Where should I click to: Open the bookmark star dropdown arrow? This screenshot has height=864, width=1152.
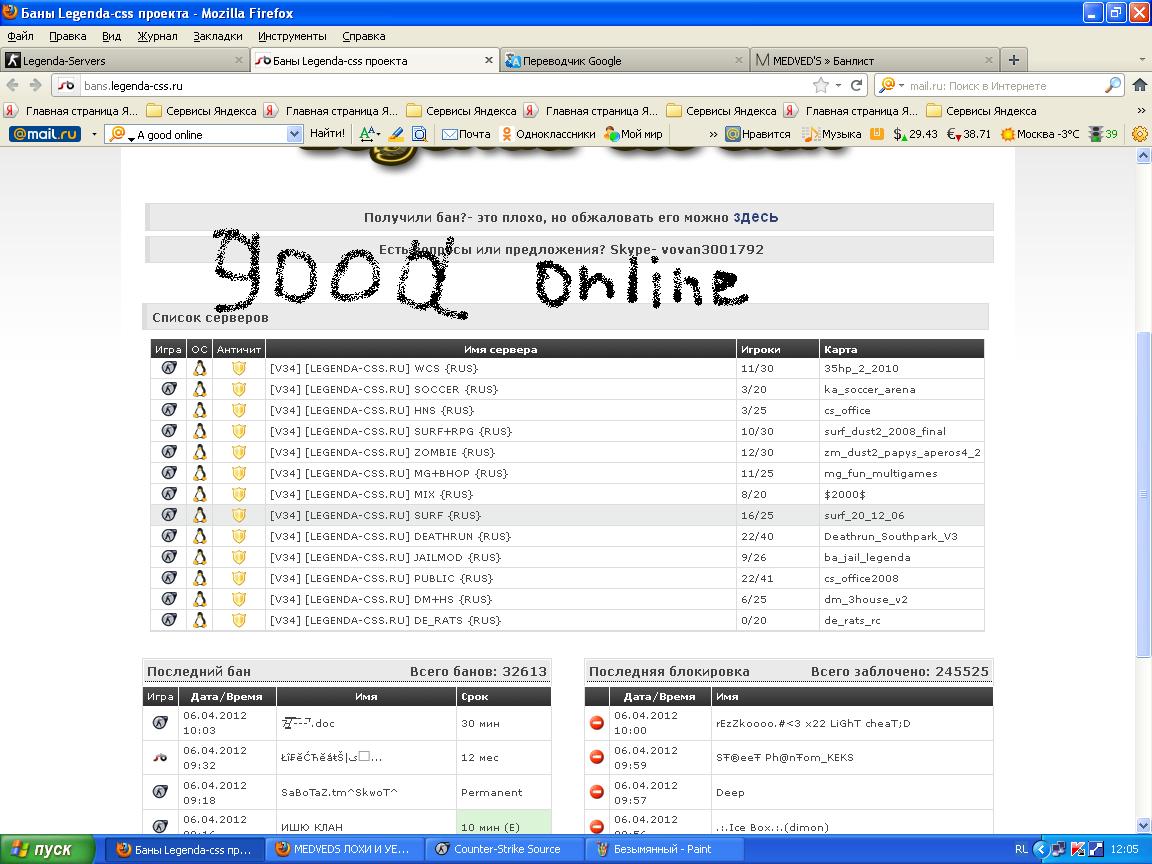pyautogui.click(x=838, y=86)
